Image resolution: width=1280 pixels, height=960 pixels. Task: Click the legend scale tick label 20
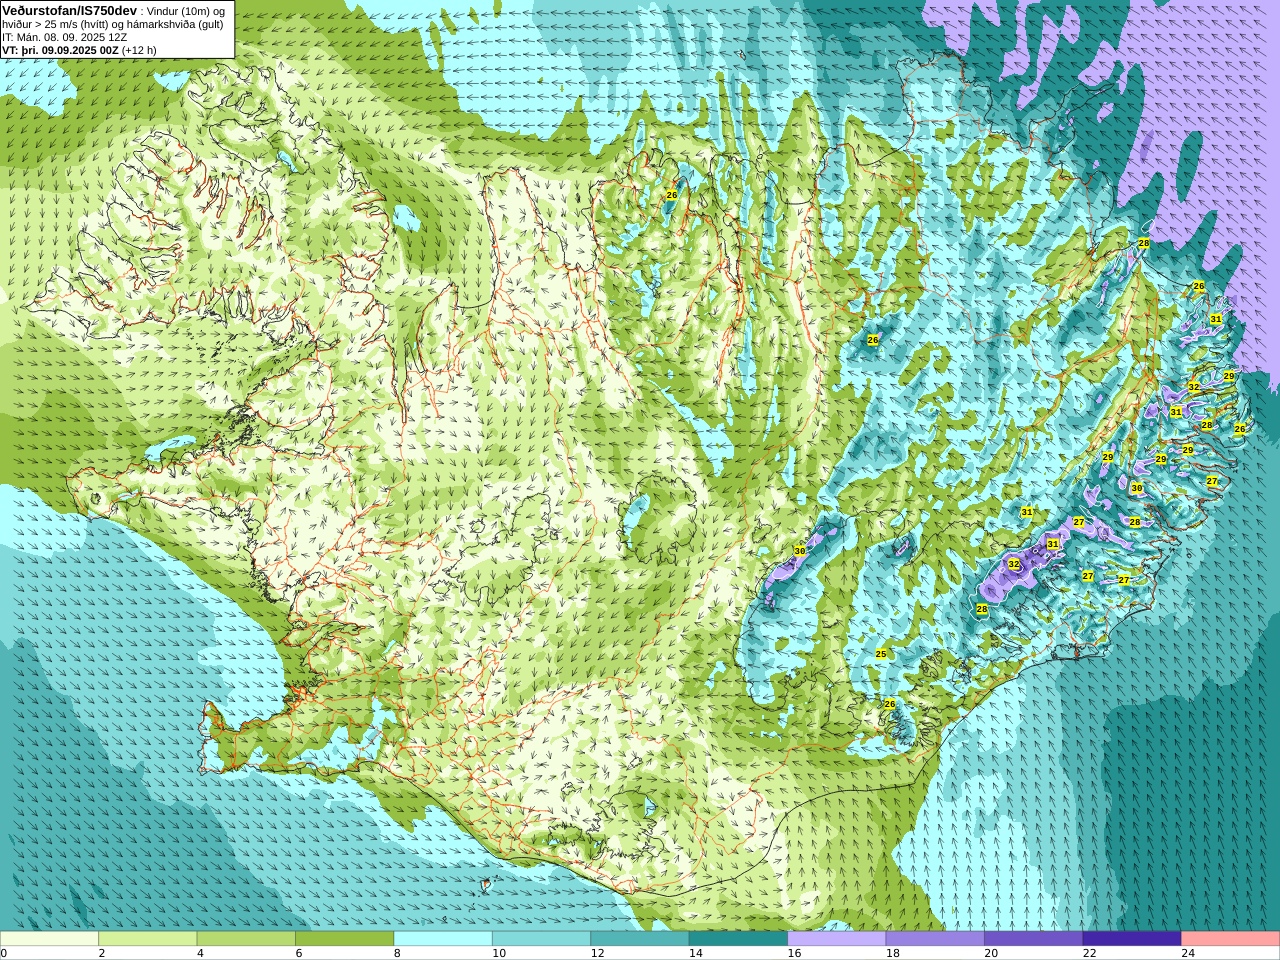click(991, 953)
